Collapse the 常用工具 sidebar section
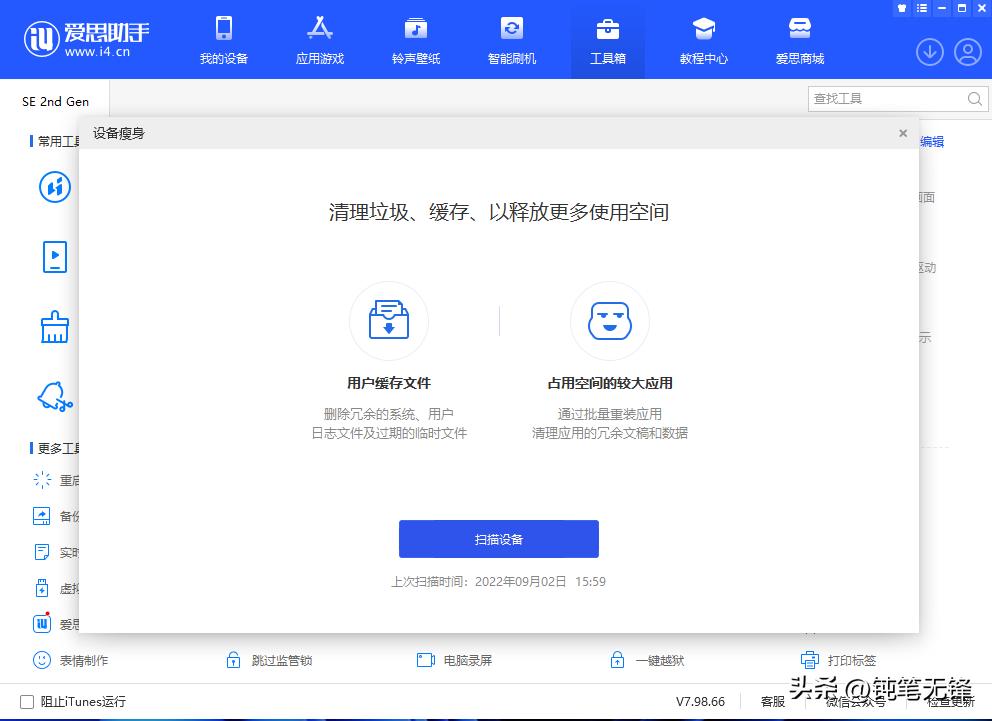 tap(50, 141)
